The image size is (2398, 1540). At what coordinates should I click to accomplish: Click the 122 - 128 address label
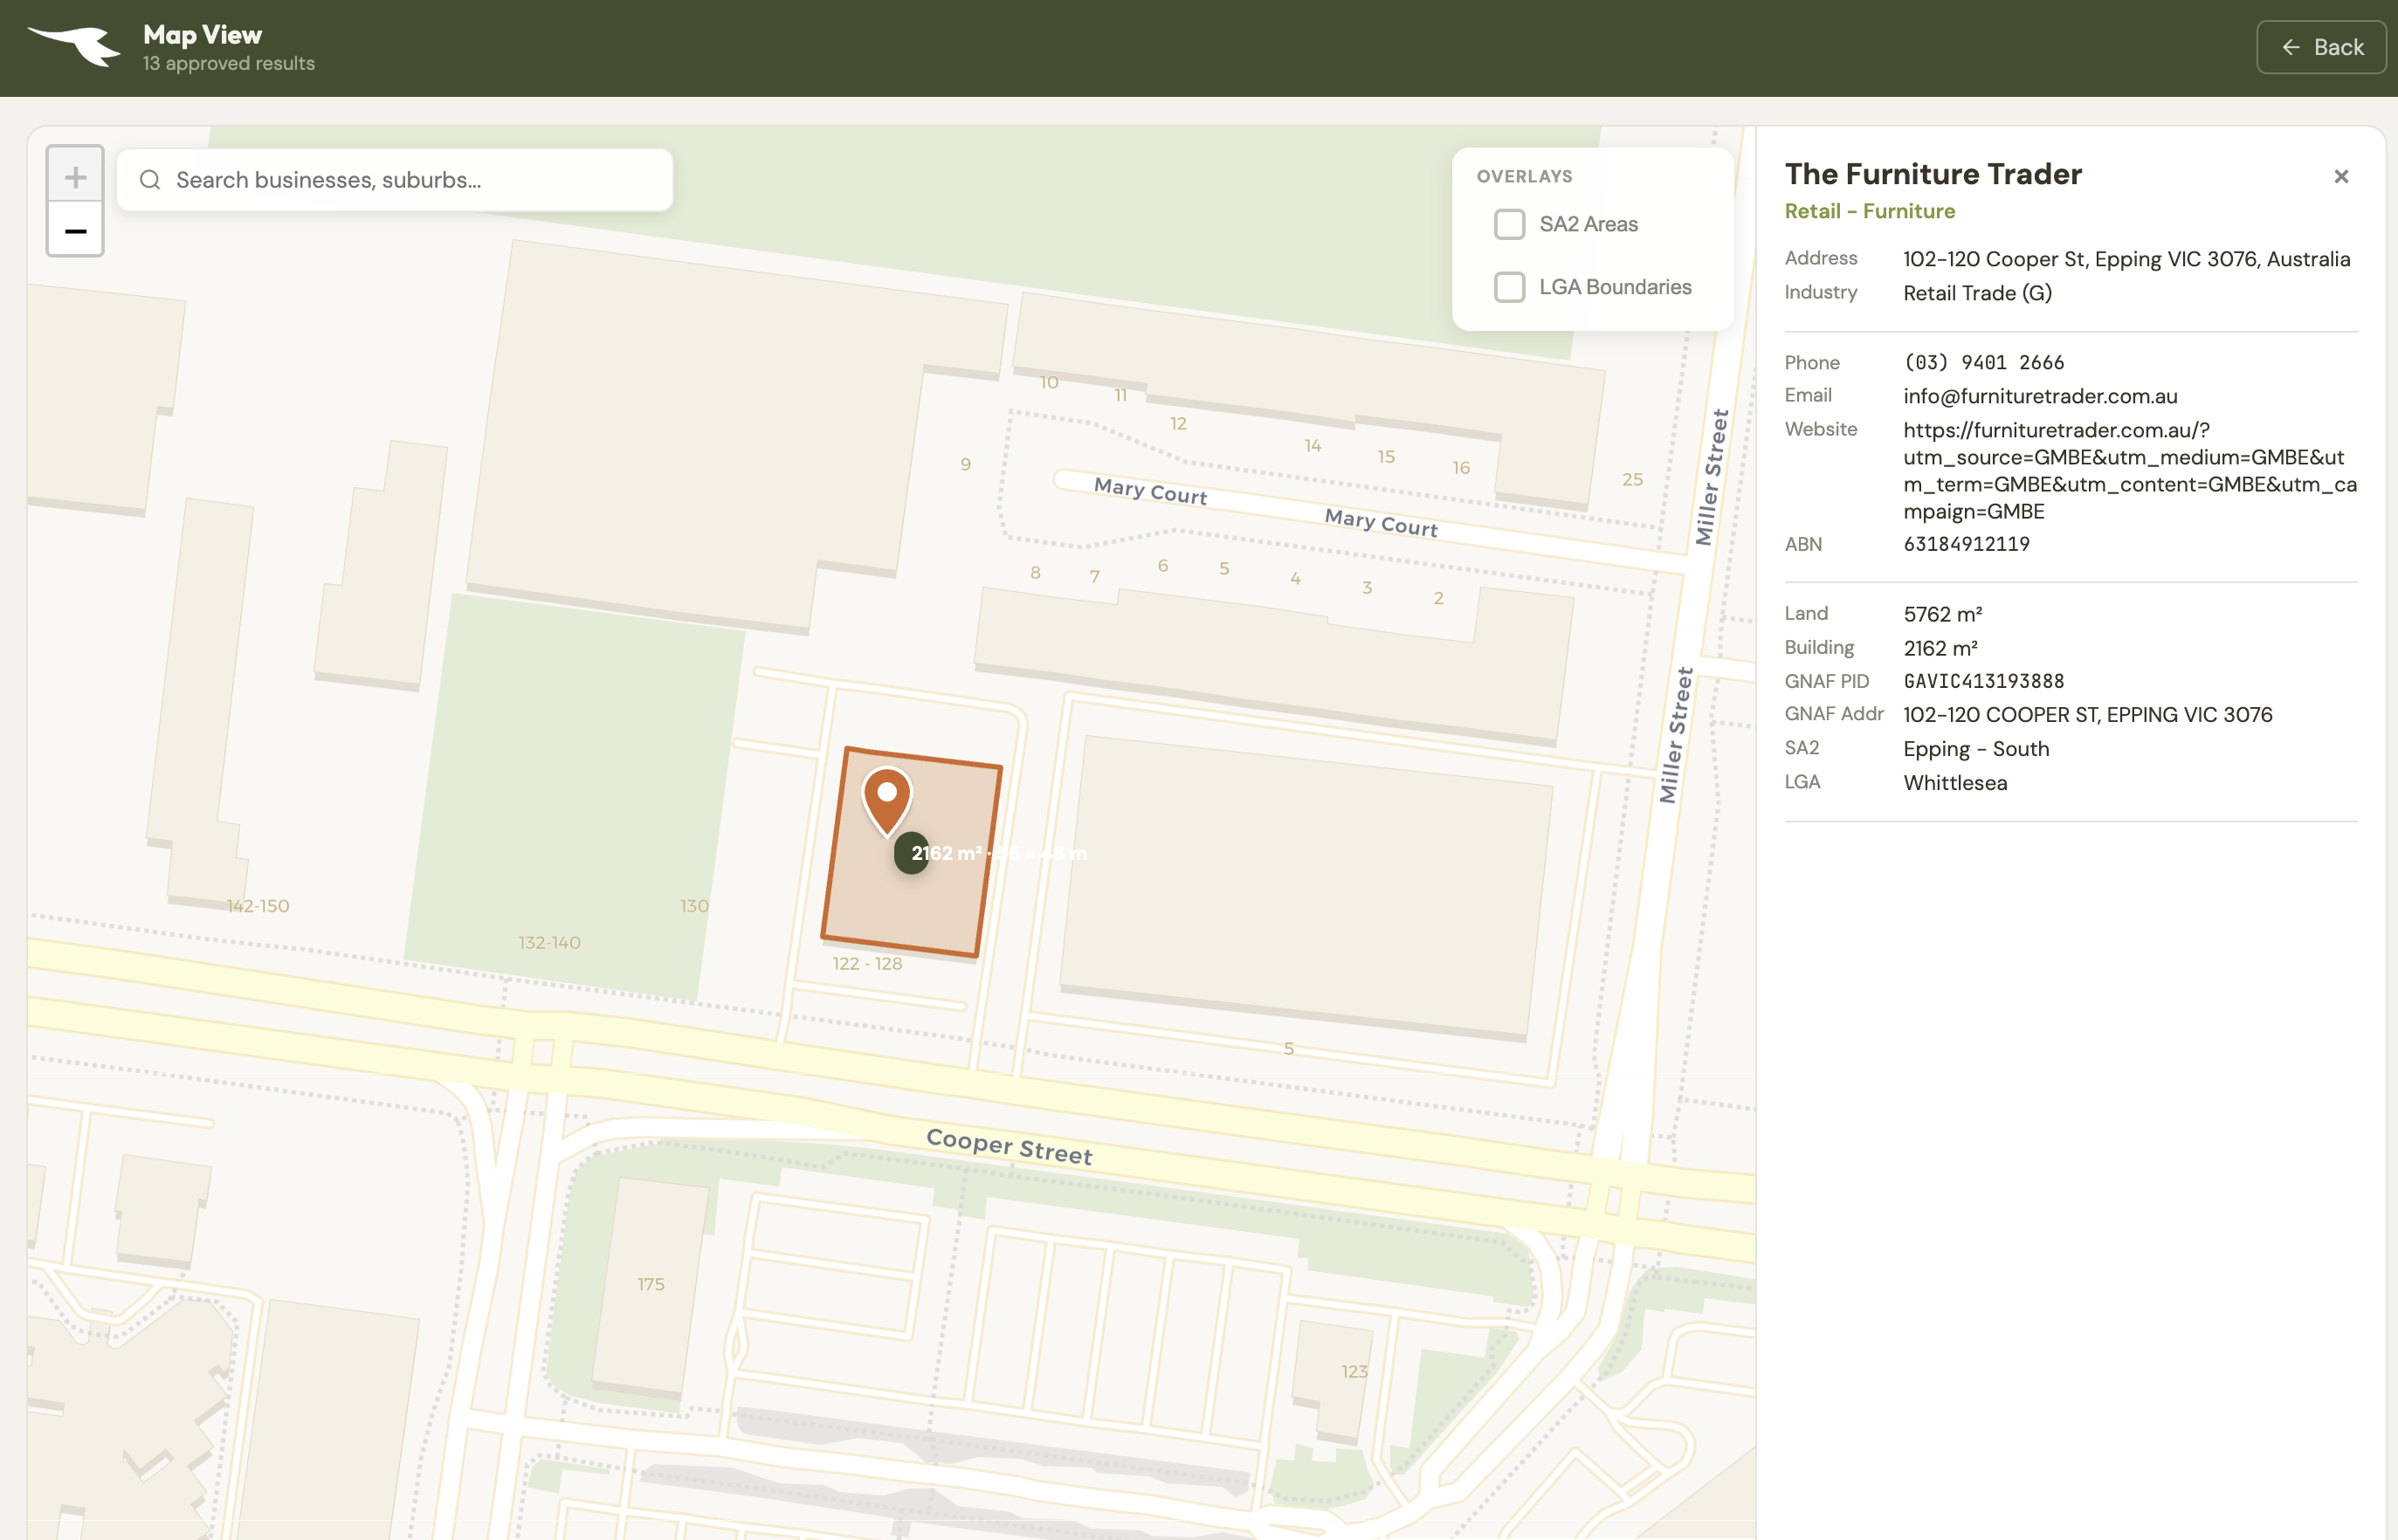tap(867, 964)
